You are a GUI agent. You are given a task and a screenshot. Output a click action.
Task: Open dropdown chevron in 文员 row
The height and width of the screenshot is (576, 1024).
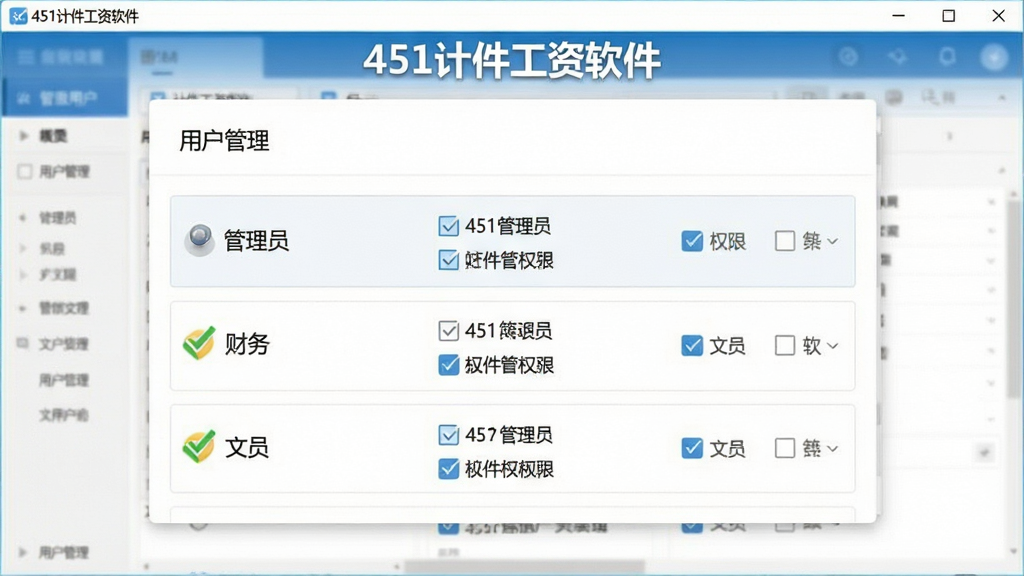(833, 448)
